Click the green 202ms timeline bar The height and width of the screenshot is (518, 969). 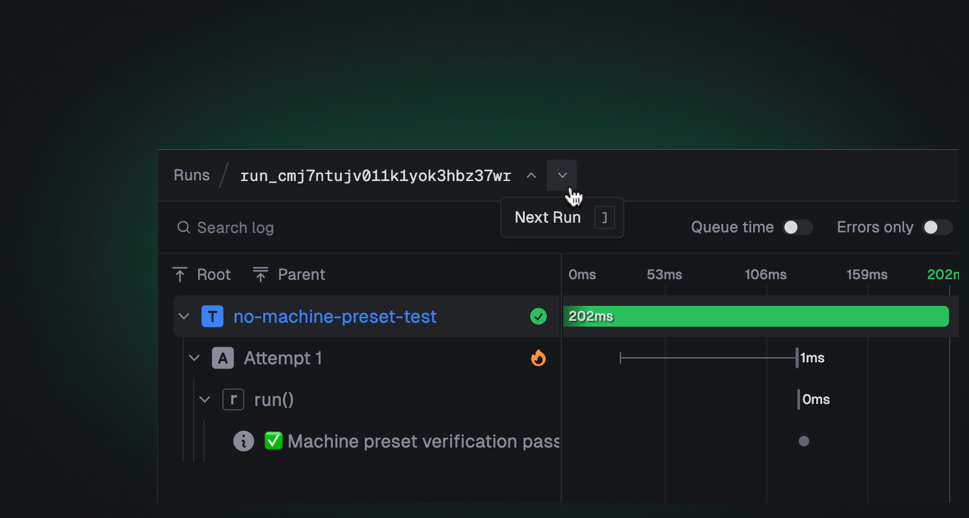[x=756, y=316]
